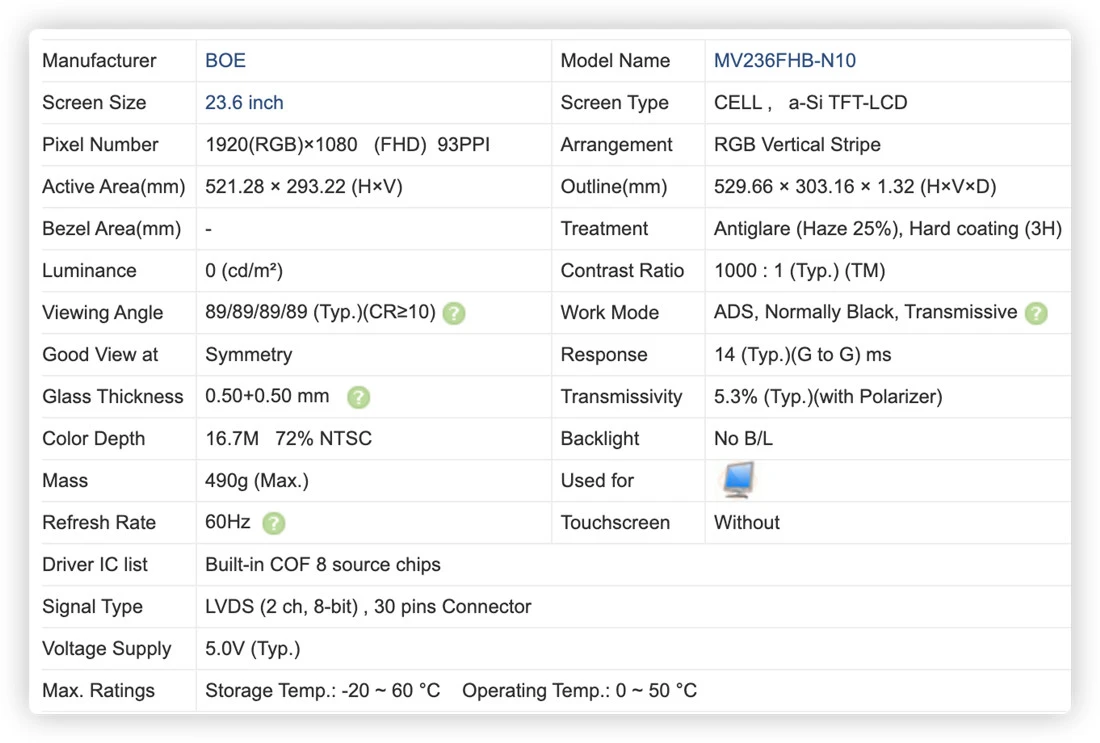Click the 'Driver IC list' row label

95,565
